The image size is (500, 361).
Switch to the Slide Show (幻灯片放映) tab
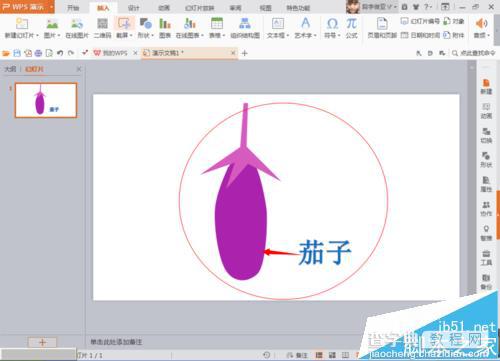point(200,8)
